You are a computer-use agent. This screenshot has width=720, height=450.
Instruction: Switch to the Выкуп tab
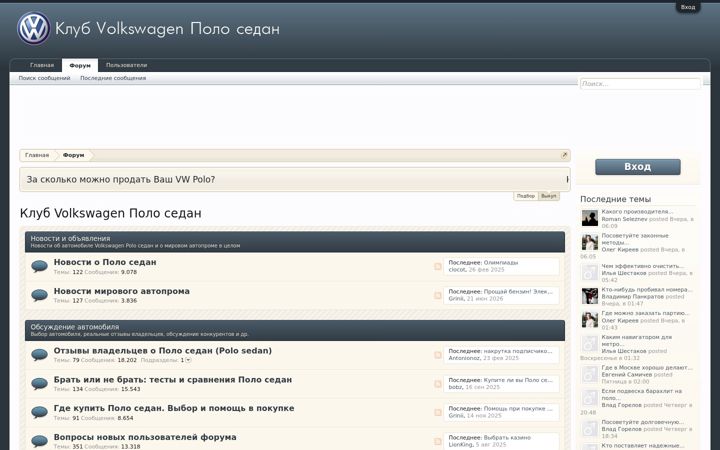(549, 196)
